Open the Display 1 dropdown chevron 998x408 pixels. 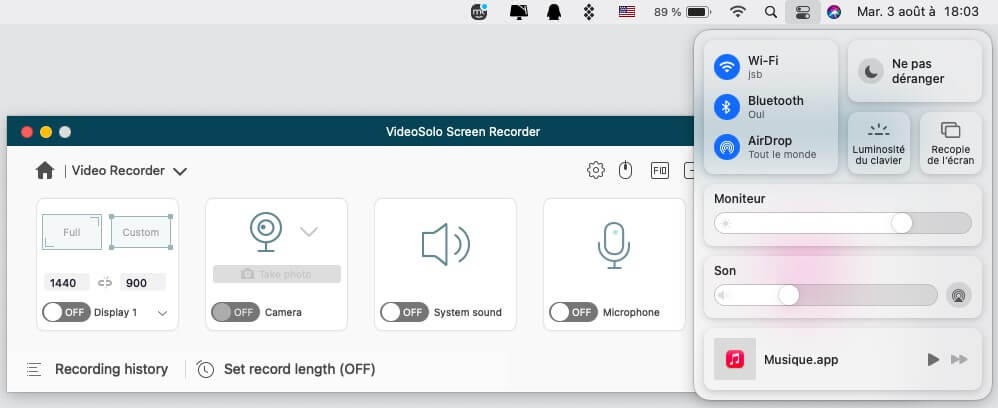coord(162,313)
